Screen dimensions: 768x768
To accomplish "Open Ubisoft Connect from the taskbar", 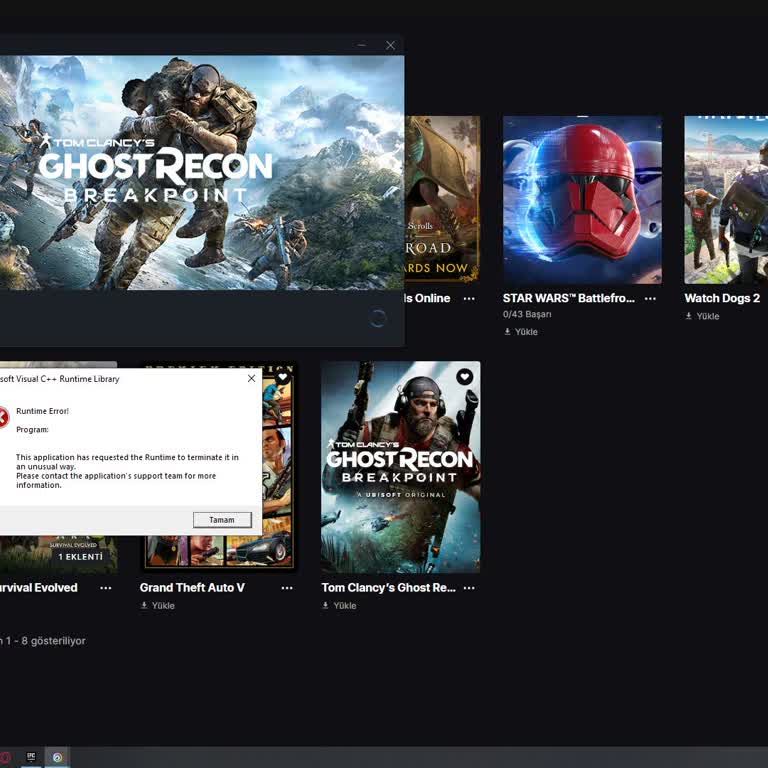I will [57, 757].
